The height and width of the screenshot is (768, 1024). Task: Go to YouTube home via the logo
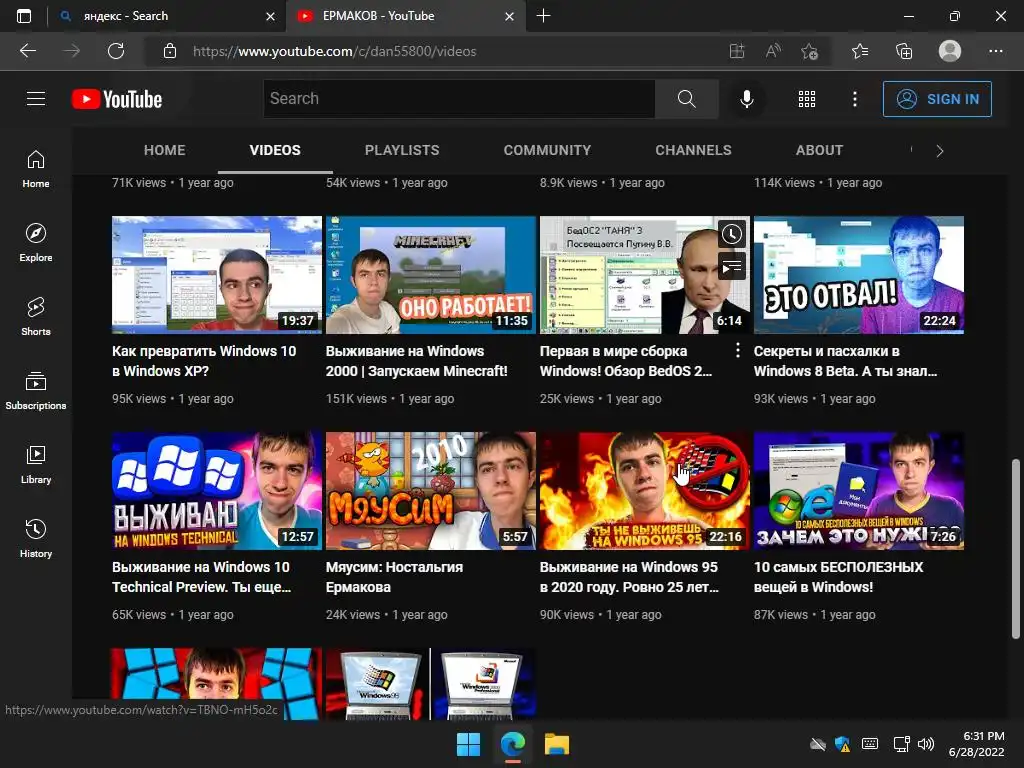117,99
